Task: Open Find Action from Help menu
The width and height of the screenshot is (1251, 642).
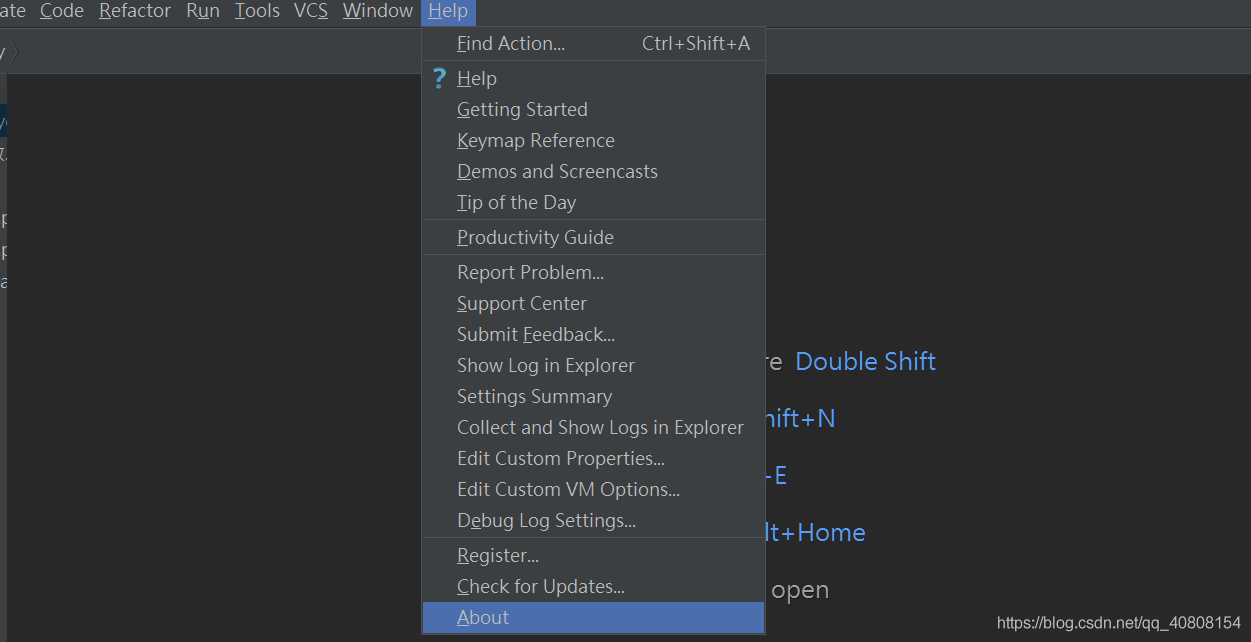Action: tap(511, 44)
